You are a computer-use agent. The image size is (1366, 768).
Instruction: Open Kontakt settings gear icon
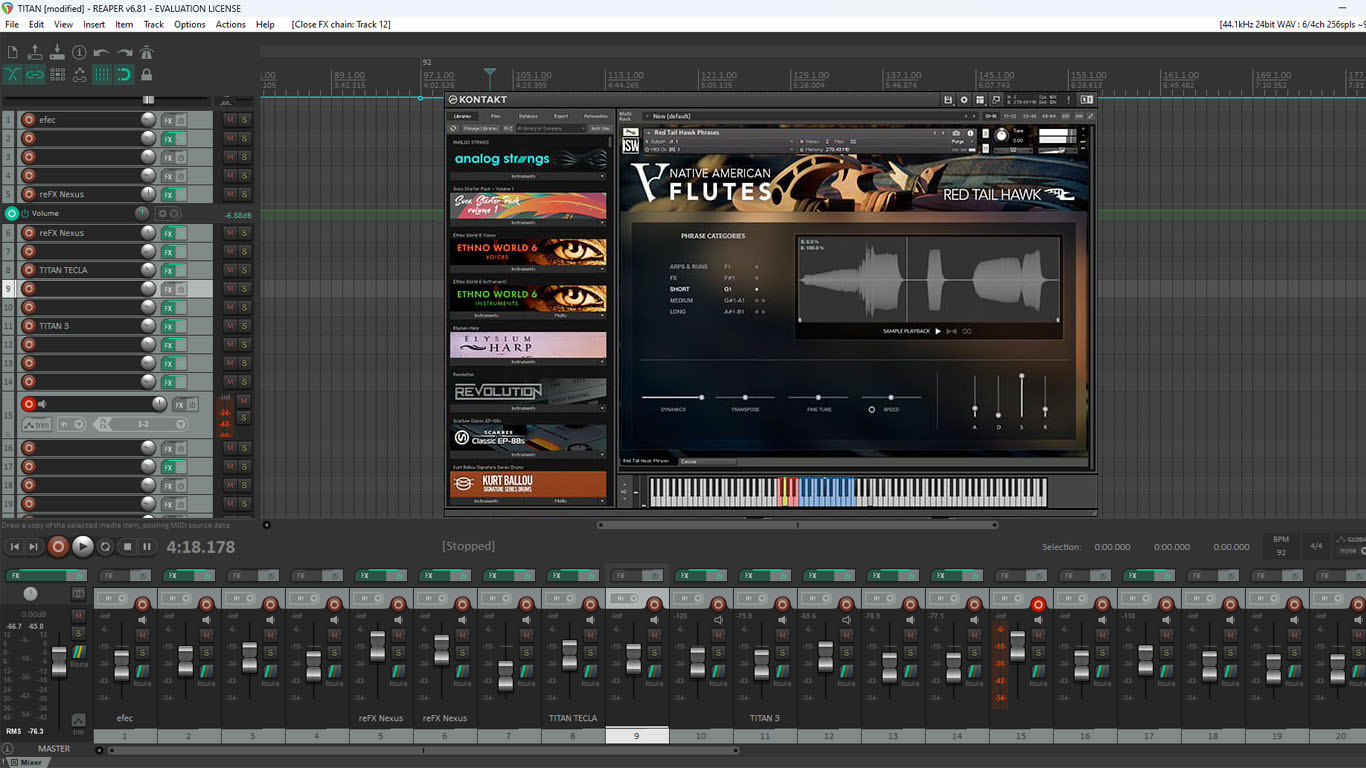[964, 99]
